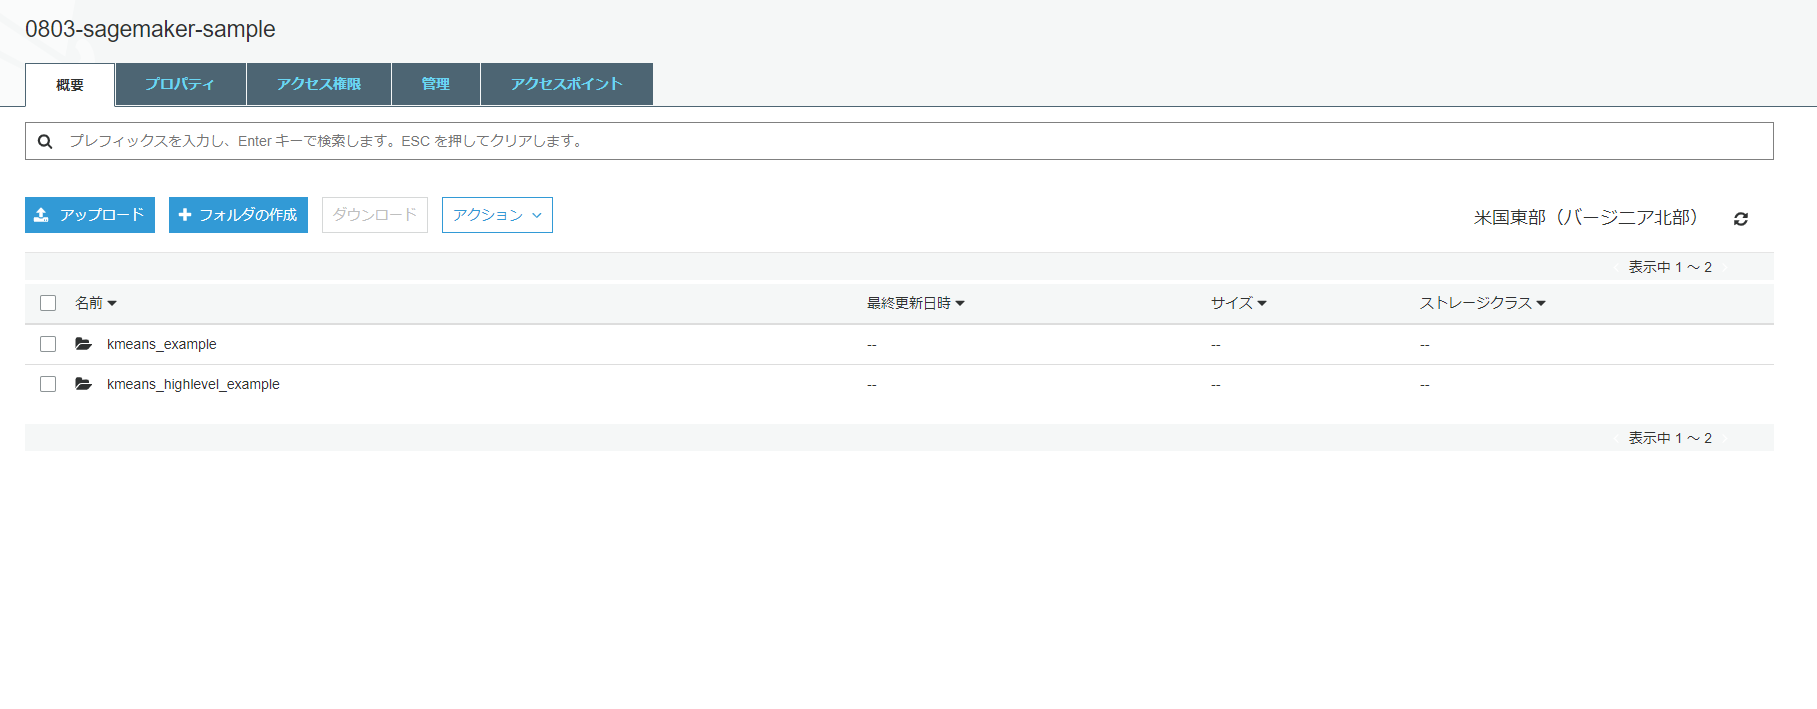Sort by the サイズ column header
The height and width of the screenshot is (709, 1817).
coord(1238,303)
